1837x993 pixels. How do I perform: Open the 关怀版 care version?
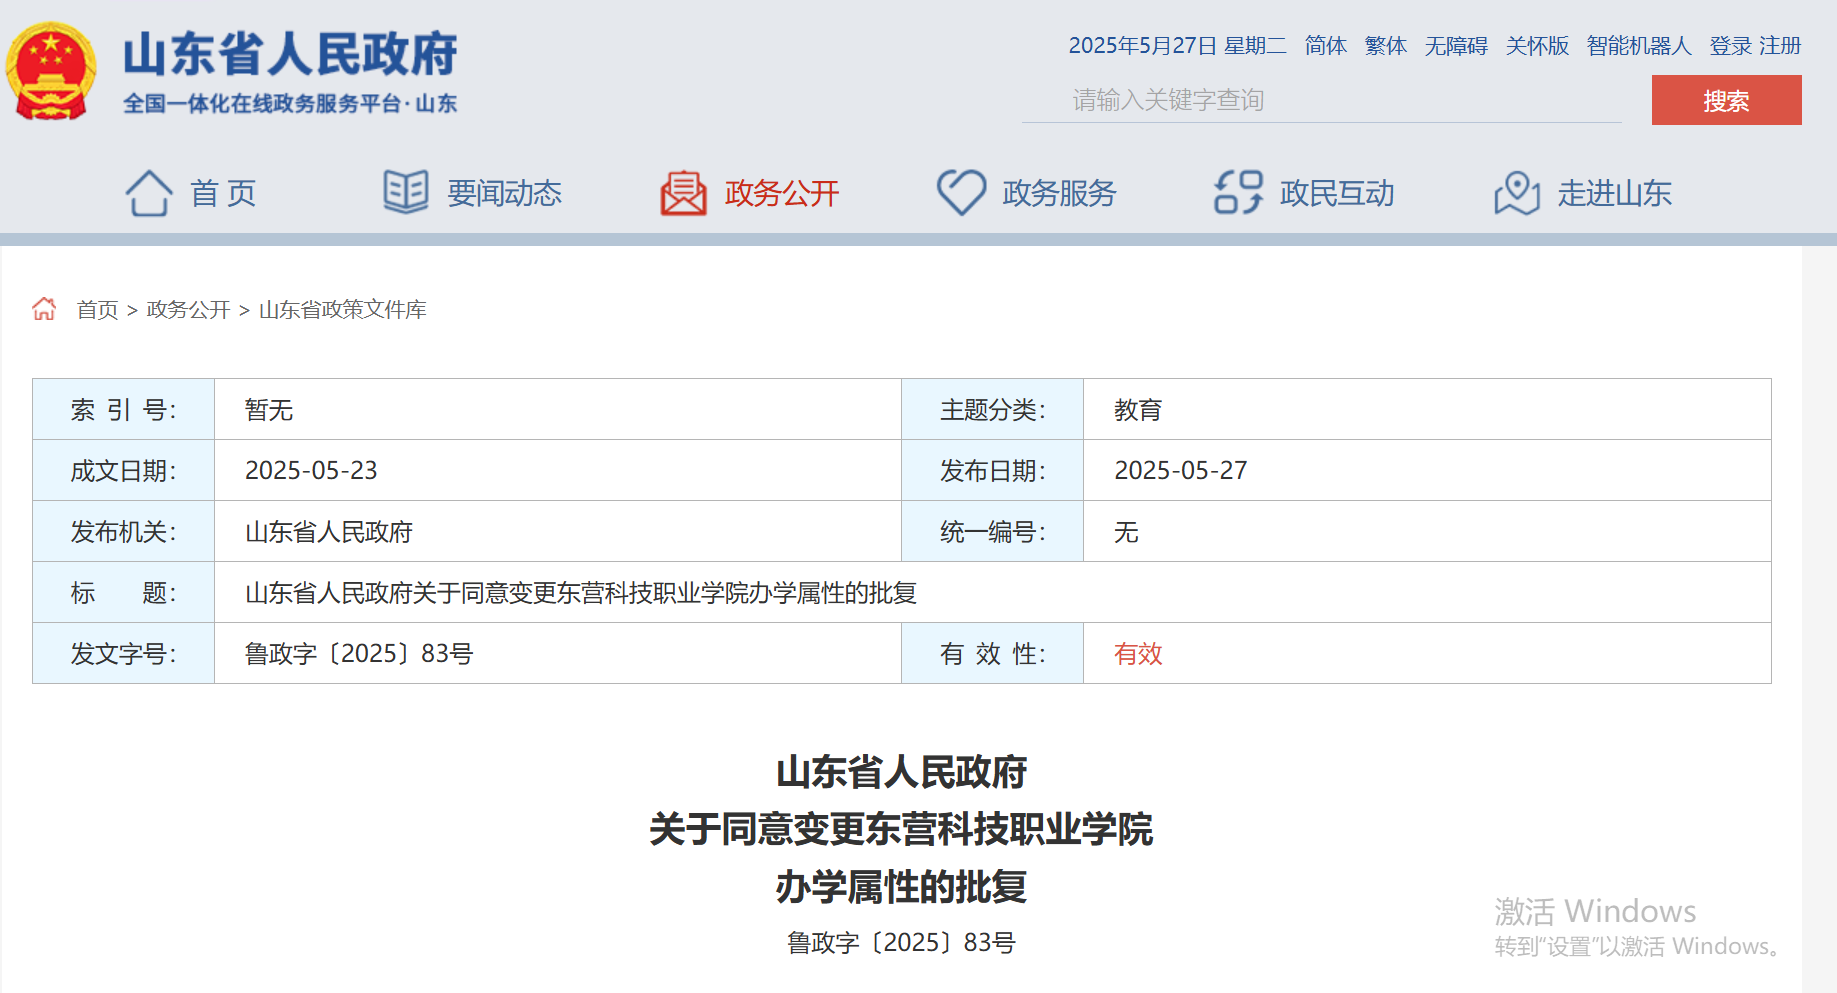pos(1538,46)
